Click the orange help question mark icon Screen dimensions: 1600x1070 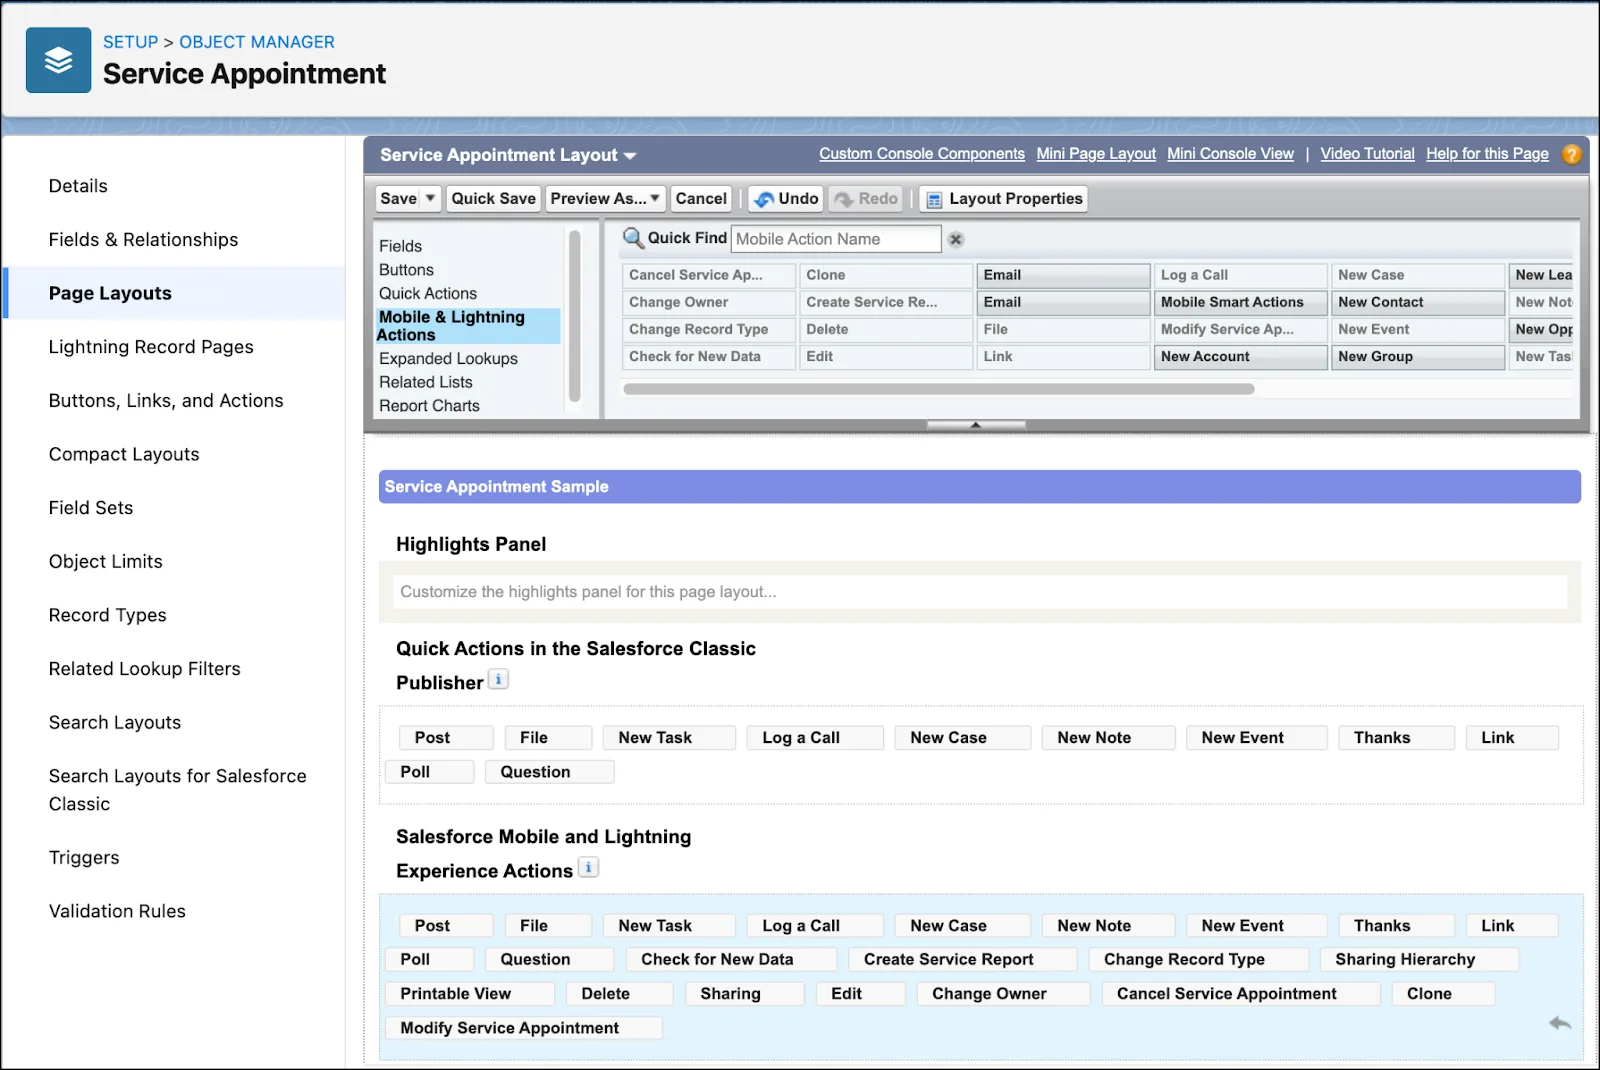1572,154
